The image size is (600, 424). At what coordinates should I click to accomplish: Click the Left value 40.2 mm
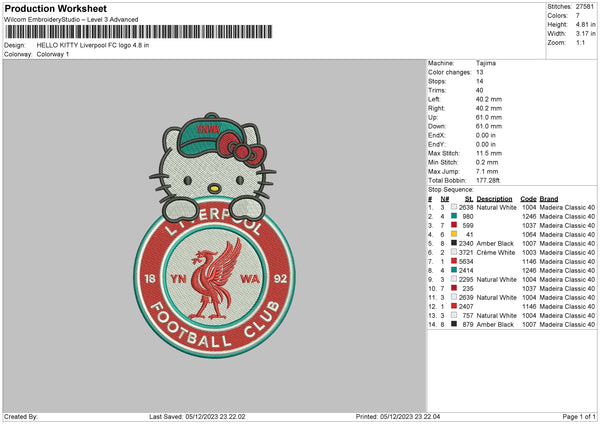(489, 99)
